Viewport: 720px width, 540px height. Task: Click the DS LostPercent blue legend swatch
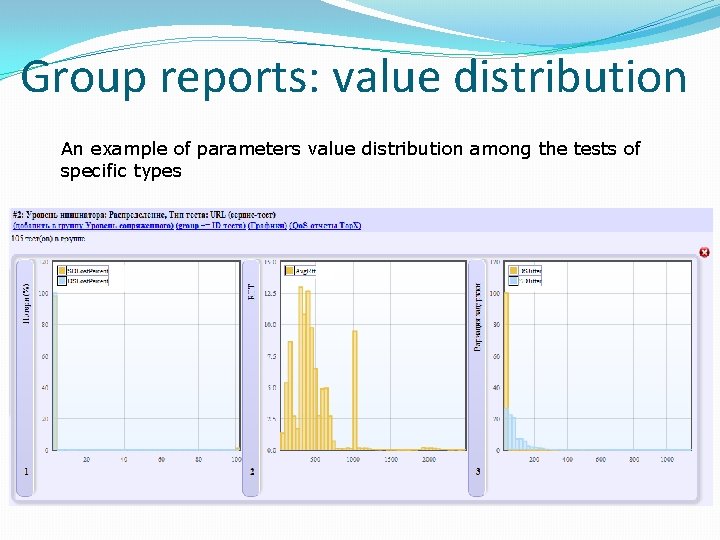pos(62,281)
